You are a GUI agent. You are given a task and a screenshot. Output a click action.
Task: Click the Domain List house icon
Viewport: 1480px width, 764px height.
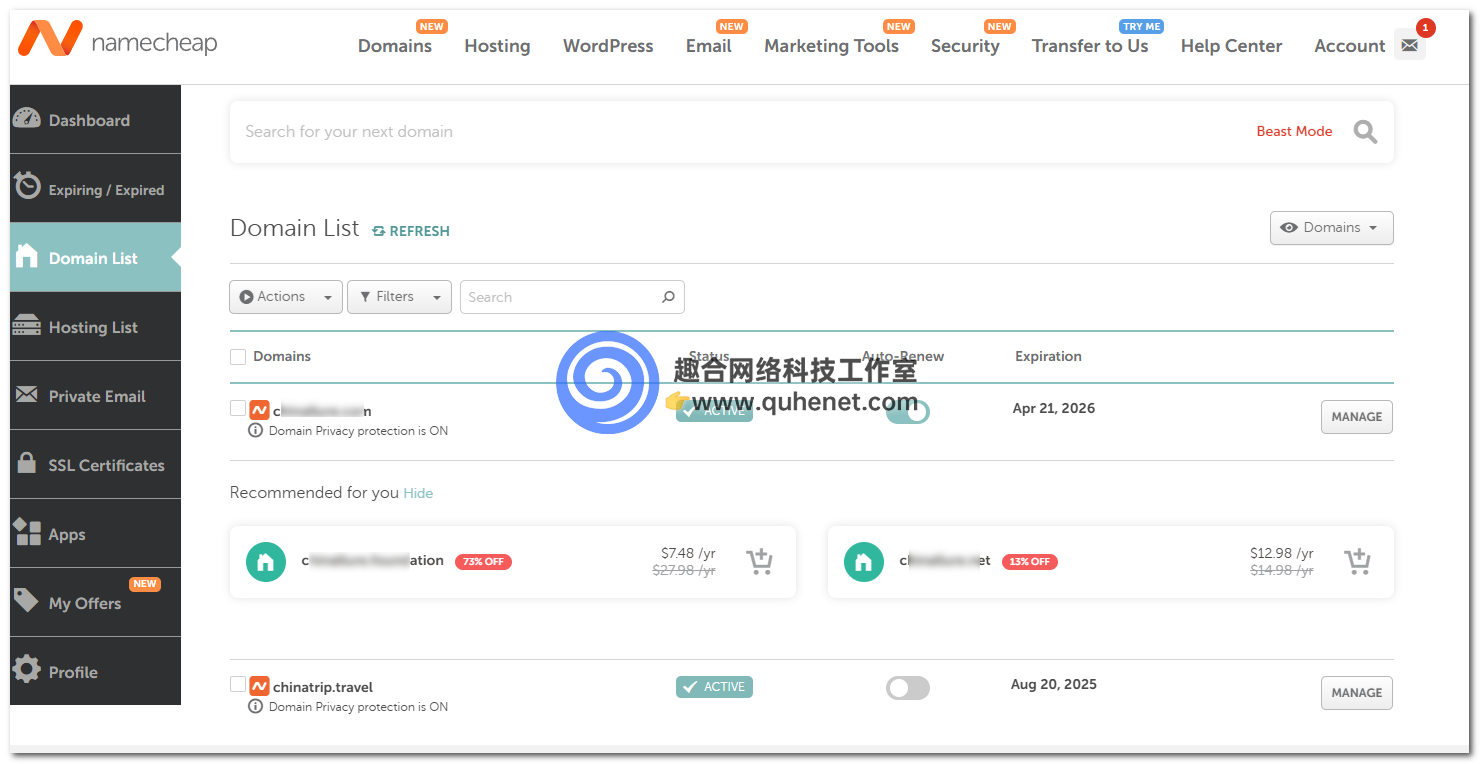coord(27,256)
